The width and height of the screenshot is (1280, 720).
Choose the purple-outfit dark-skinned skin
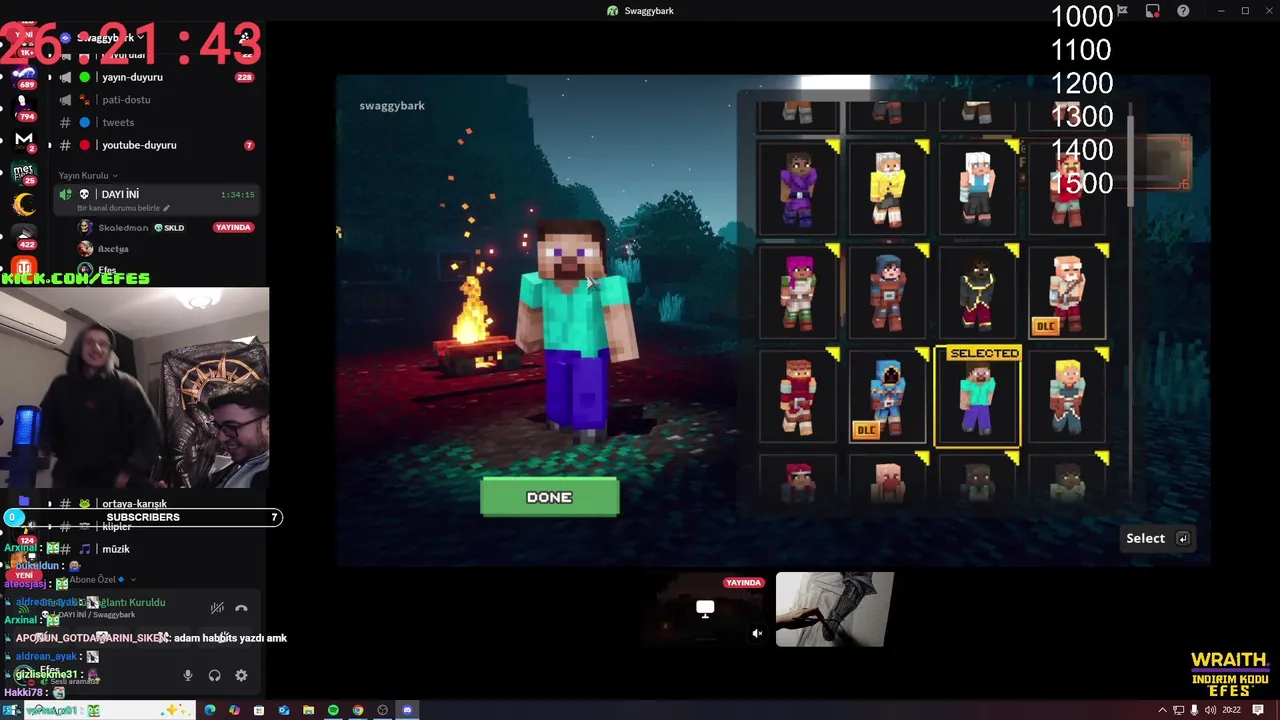pos(798,188)
